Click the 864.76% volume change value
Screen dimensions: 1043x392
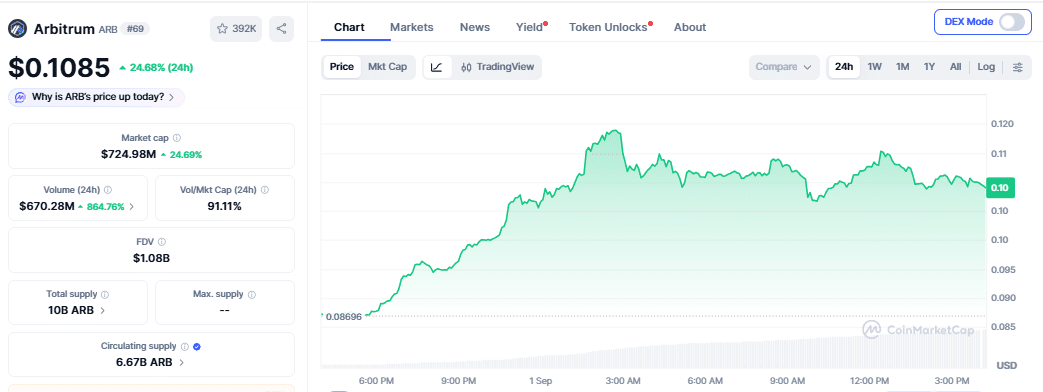pos(105,206)
